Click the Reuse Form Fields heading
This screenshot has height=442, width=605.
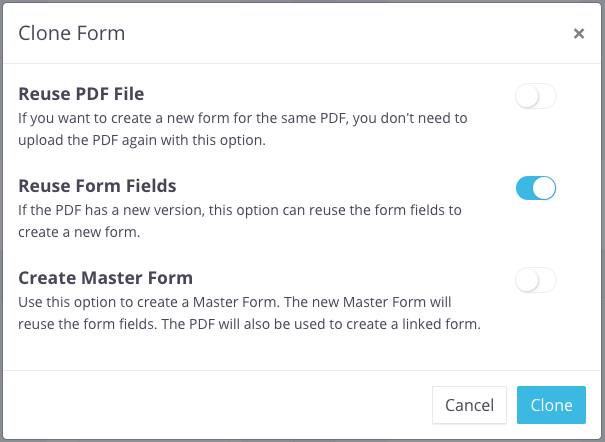(97, 186)
